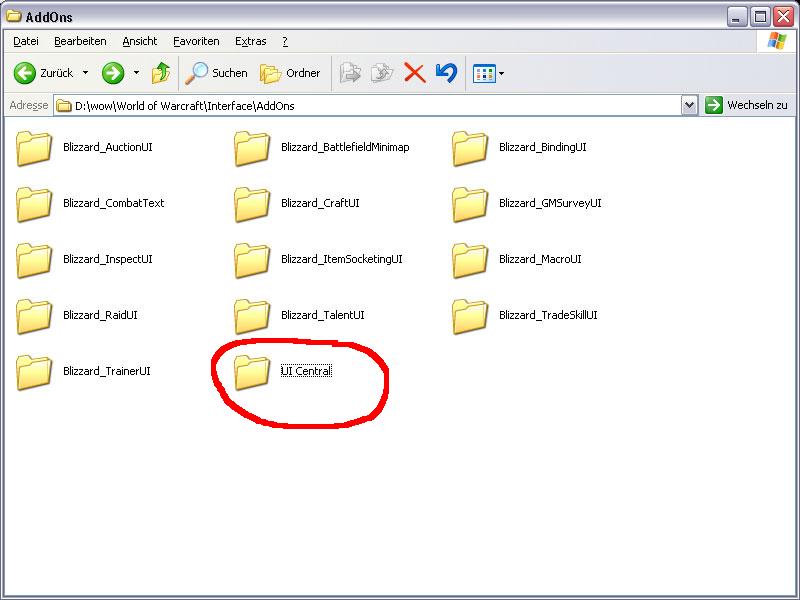Expand the address bar dropdown
This screenshot has width=800, height=600.
[x=689, y=106]
